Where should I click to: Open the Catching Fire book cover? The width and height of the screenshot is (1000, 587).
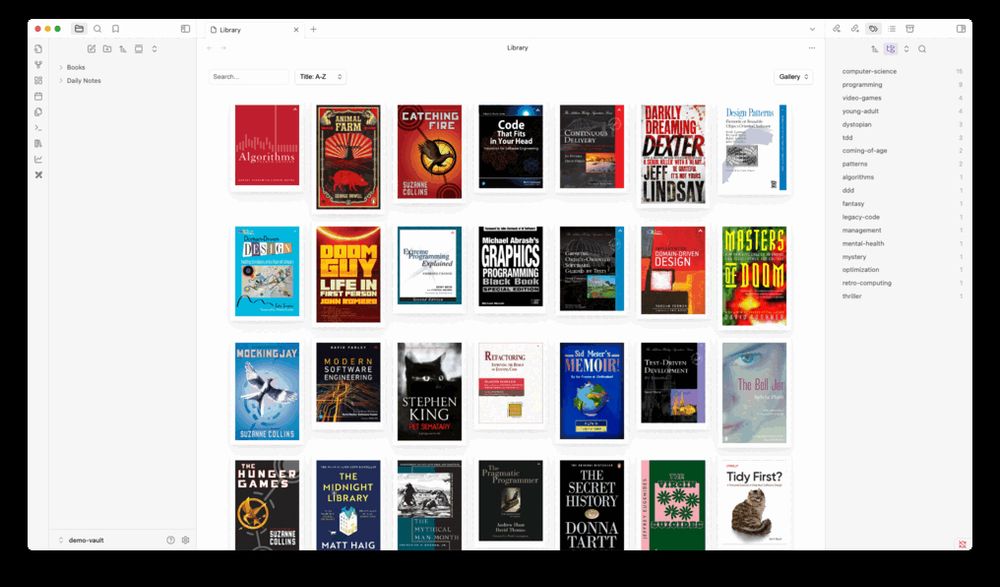point(429,152)
